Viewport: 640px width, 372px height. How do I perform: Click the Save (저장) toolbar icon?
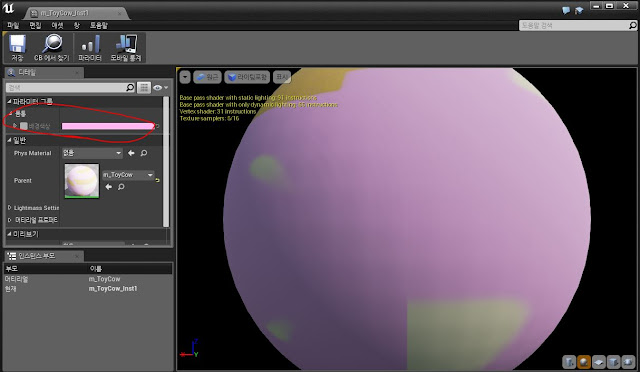pos(17,47)
